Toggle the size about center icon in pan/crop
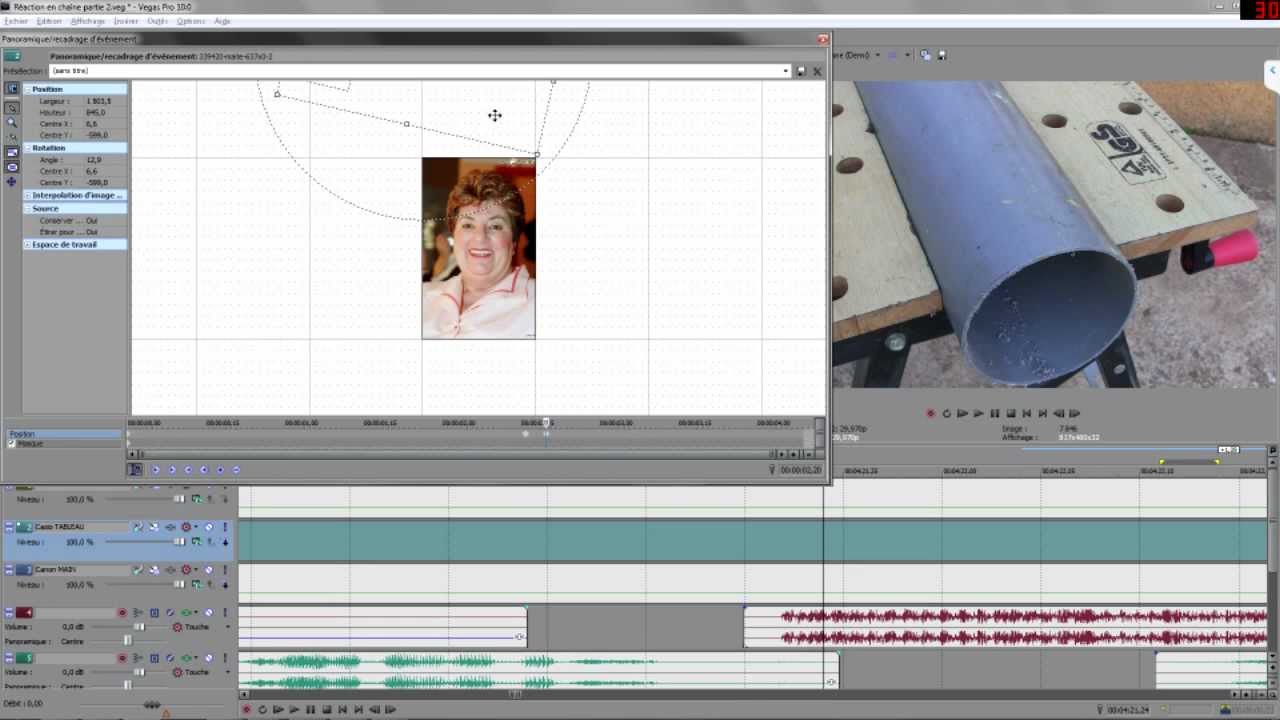 coord(12,167)
